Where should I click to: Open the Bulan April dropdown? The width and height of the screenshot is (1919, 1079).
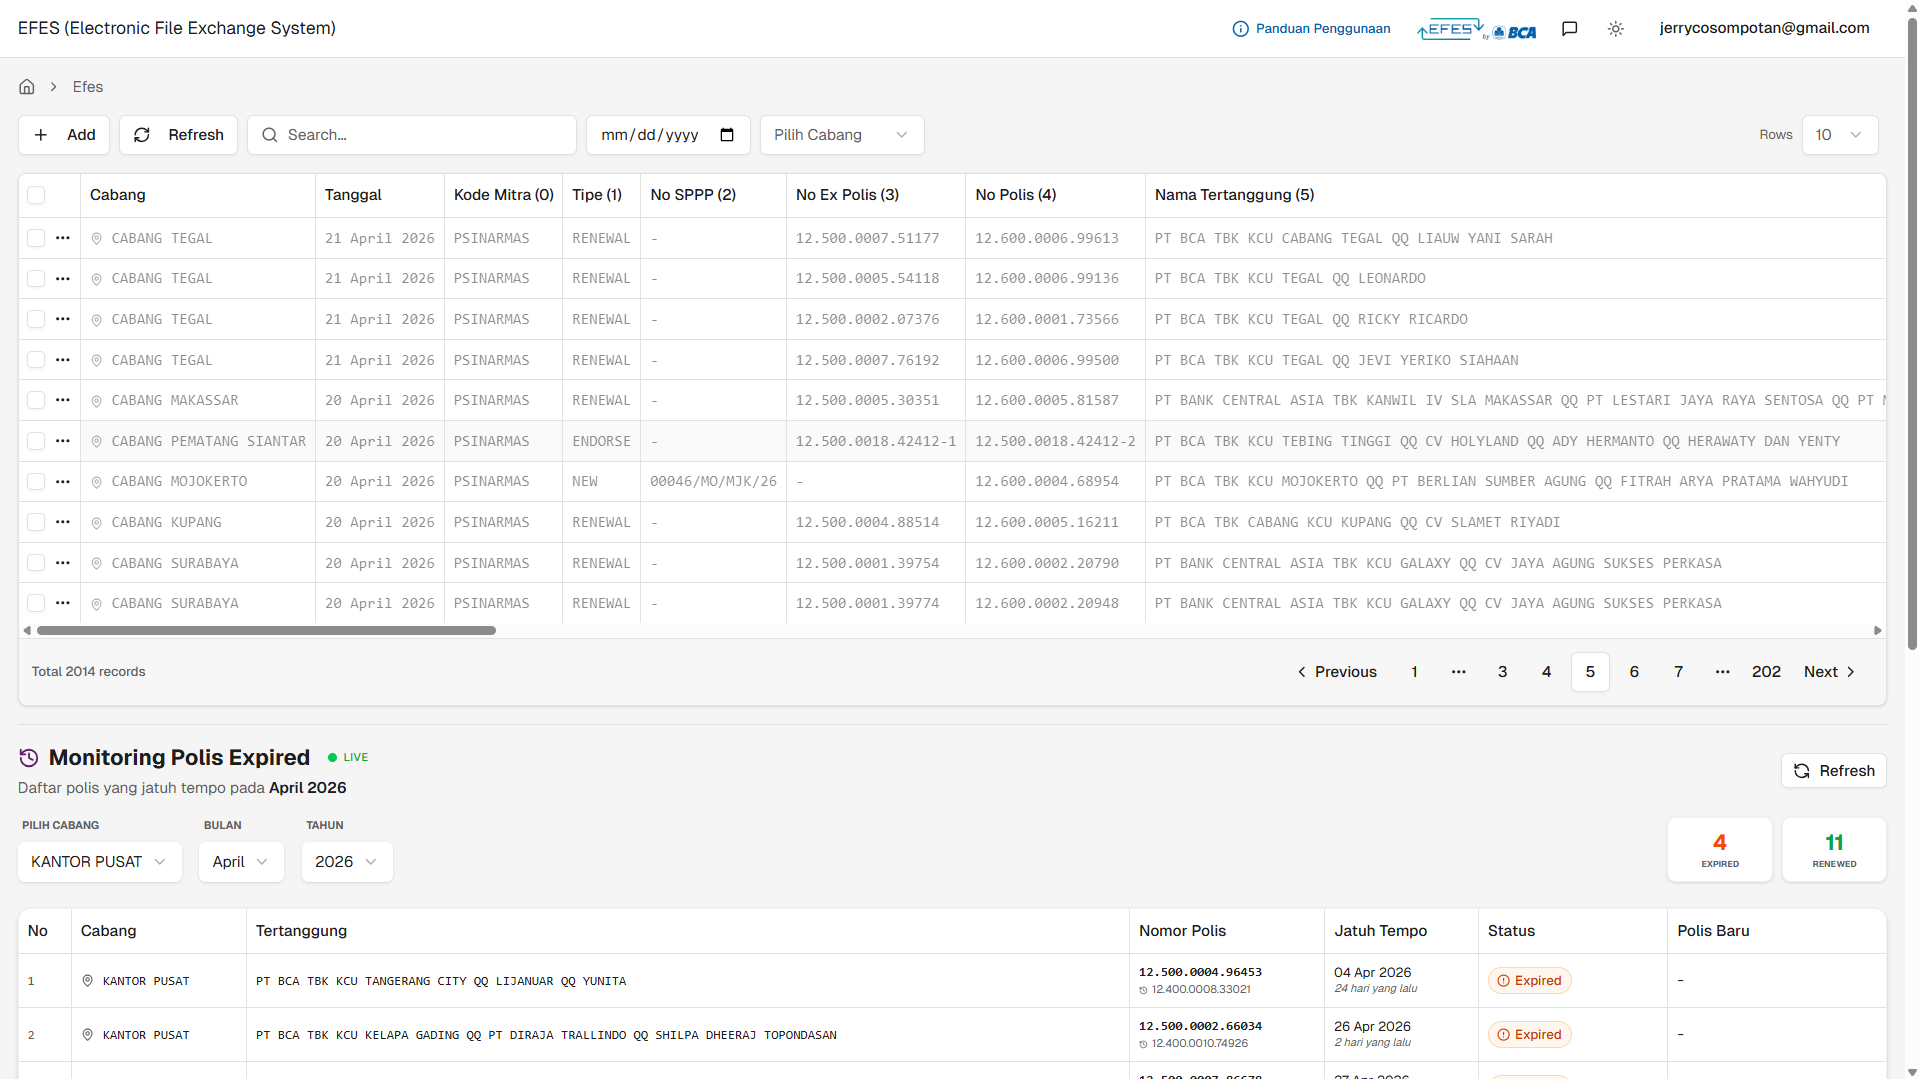[x=241, y=862]
